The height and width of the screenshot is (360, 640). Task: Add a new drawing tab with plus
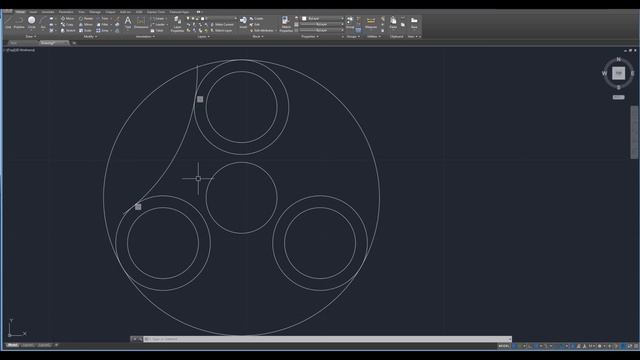pyautogui.click(x=74, y=43)
